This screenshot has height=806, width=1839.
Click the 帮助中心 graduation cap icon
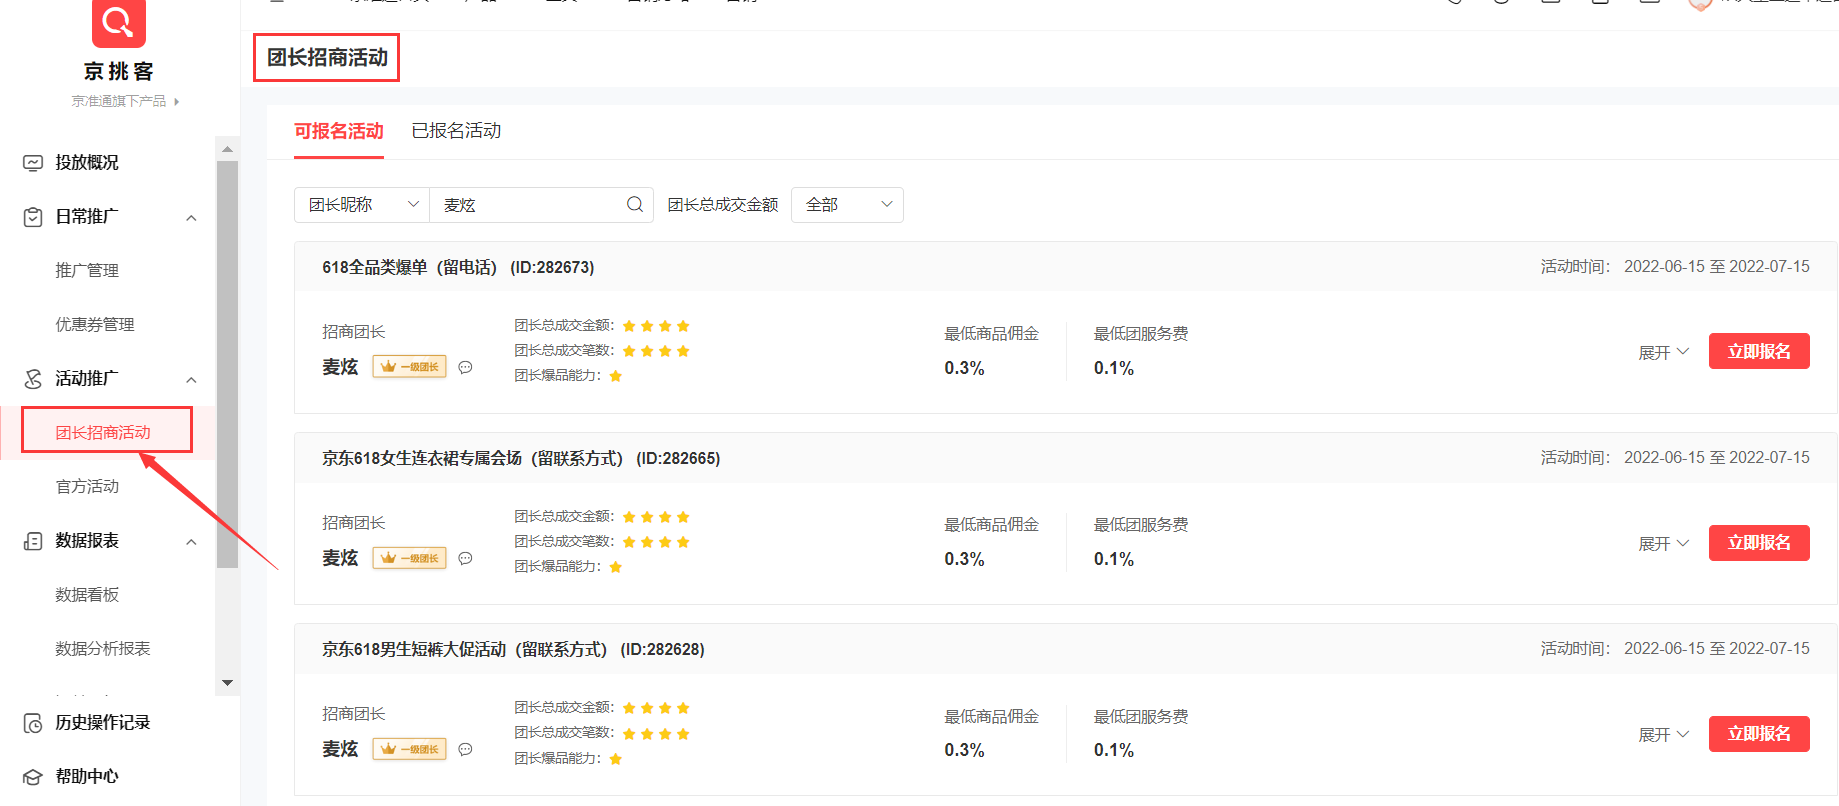33,777
